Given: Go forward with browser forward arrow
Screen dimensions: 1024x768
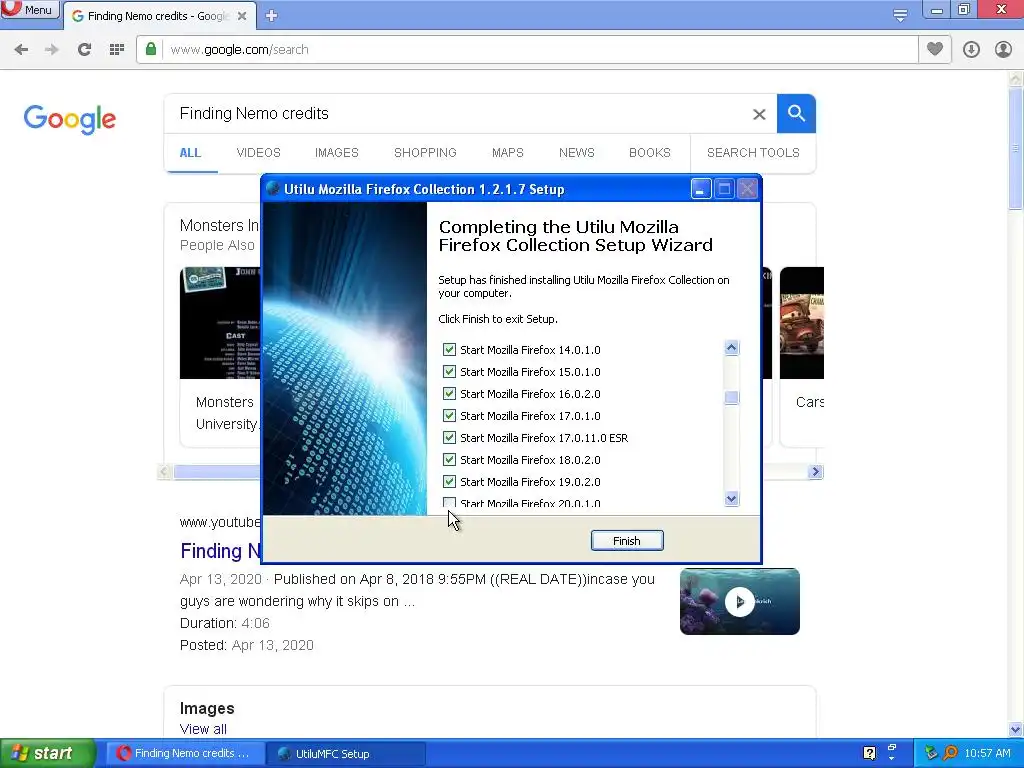Looking at the screenshot, I should [52, 50].
